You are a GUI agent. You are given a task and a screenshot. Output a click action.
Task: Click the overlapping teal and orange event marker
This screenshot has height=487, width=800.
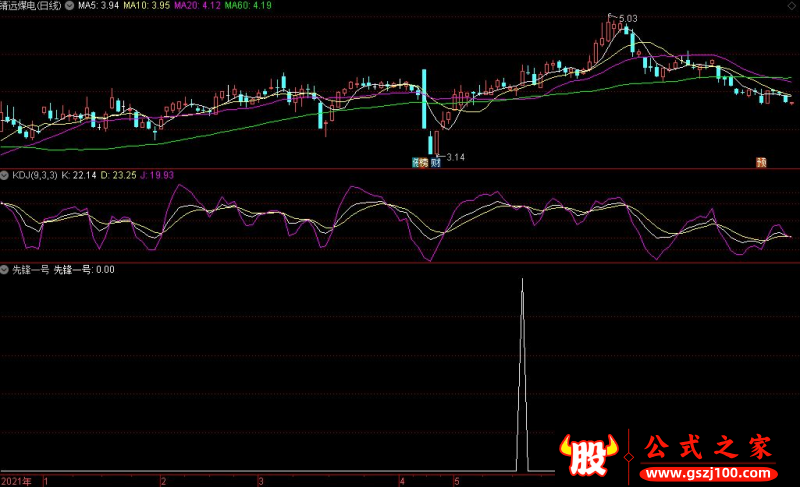point(420,163)
